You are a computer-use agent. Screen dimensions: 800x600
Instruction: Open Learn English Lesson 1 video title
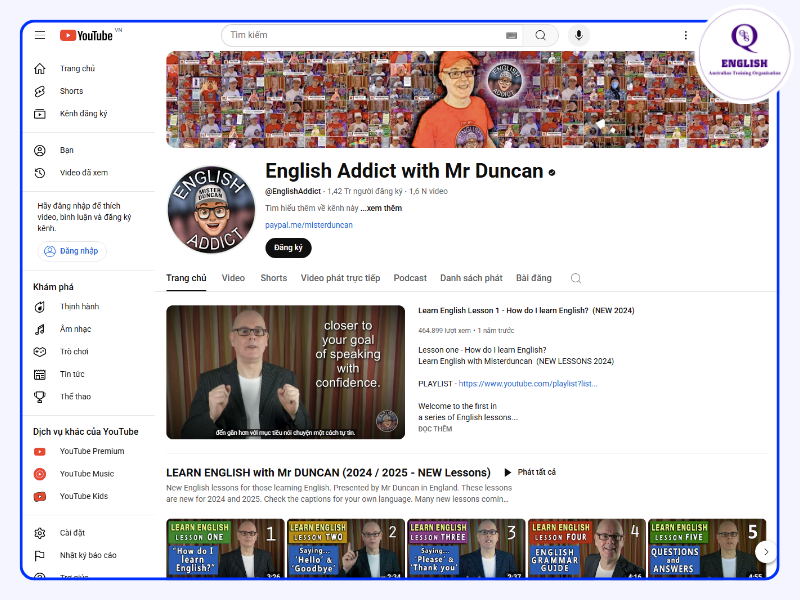[x=526, y=310]
